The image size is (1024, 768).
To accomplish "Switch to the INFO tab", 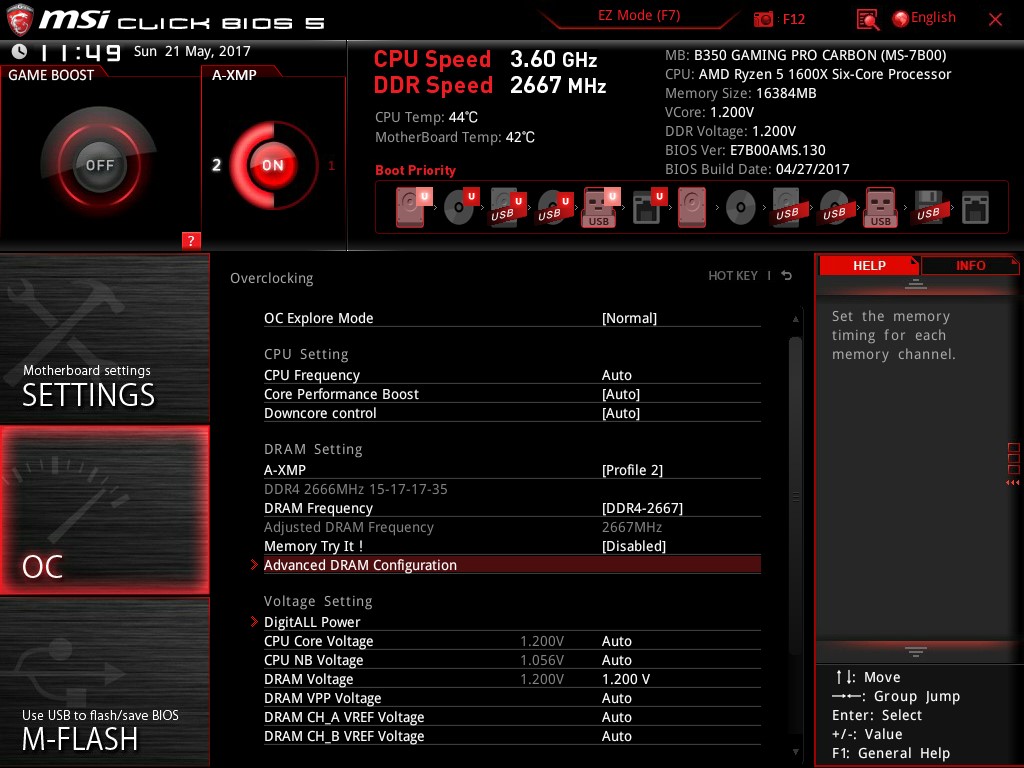I will click(x=970, y=265).
